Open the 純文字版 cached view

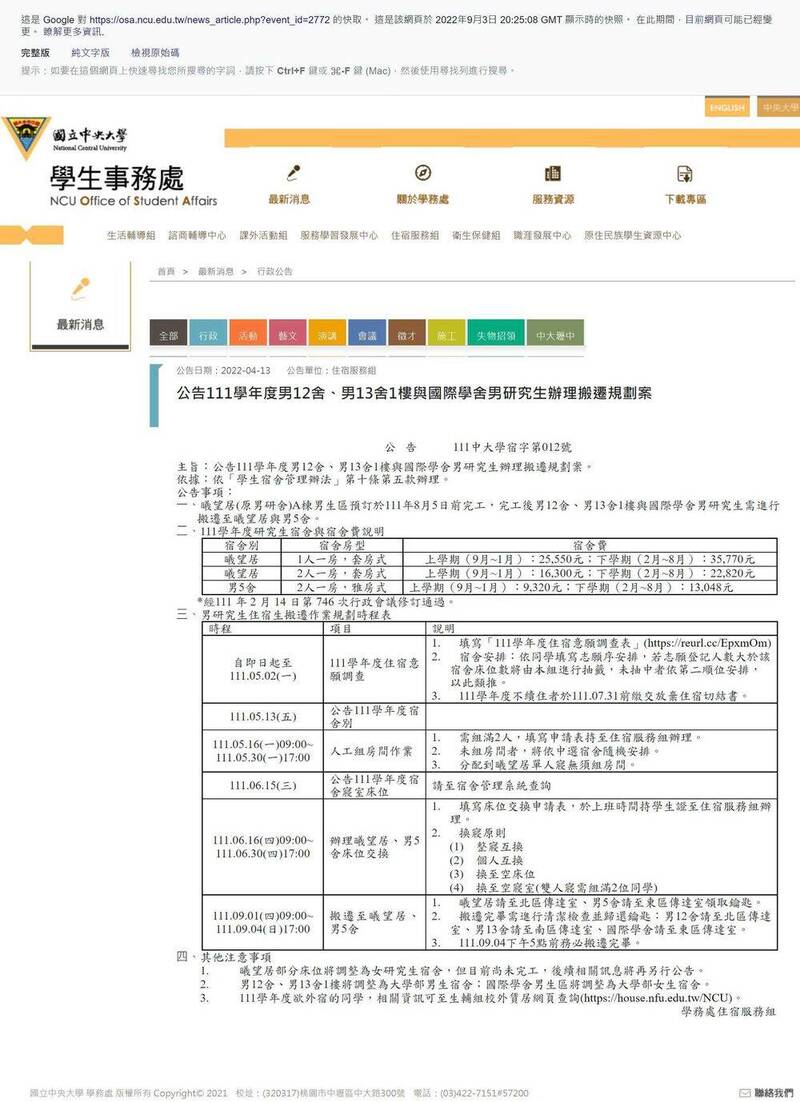click(x=91, y=53)
